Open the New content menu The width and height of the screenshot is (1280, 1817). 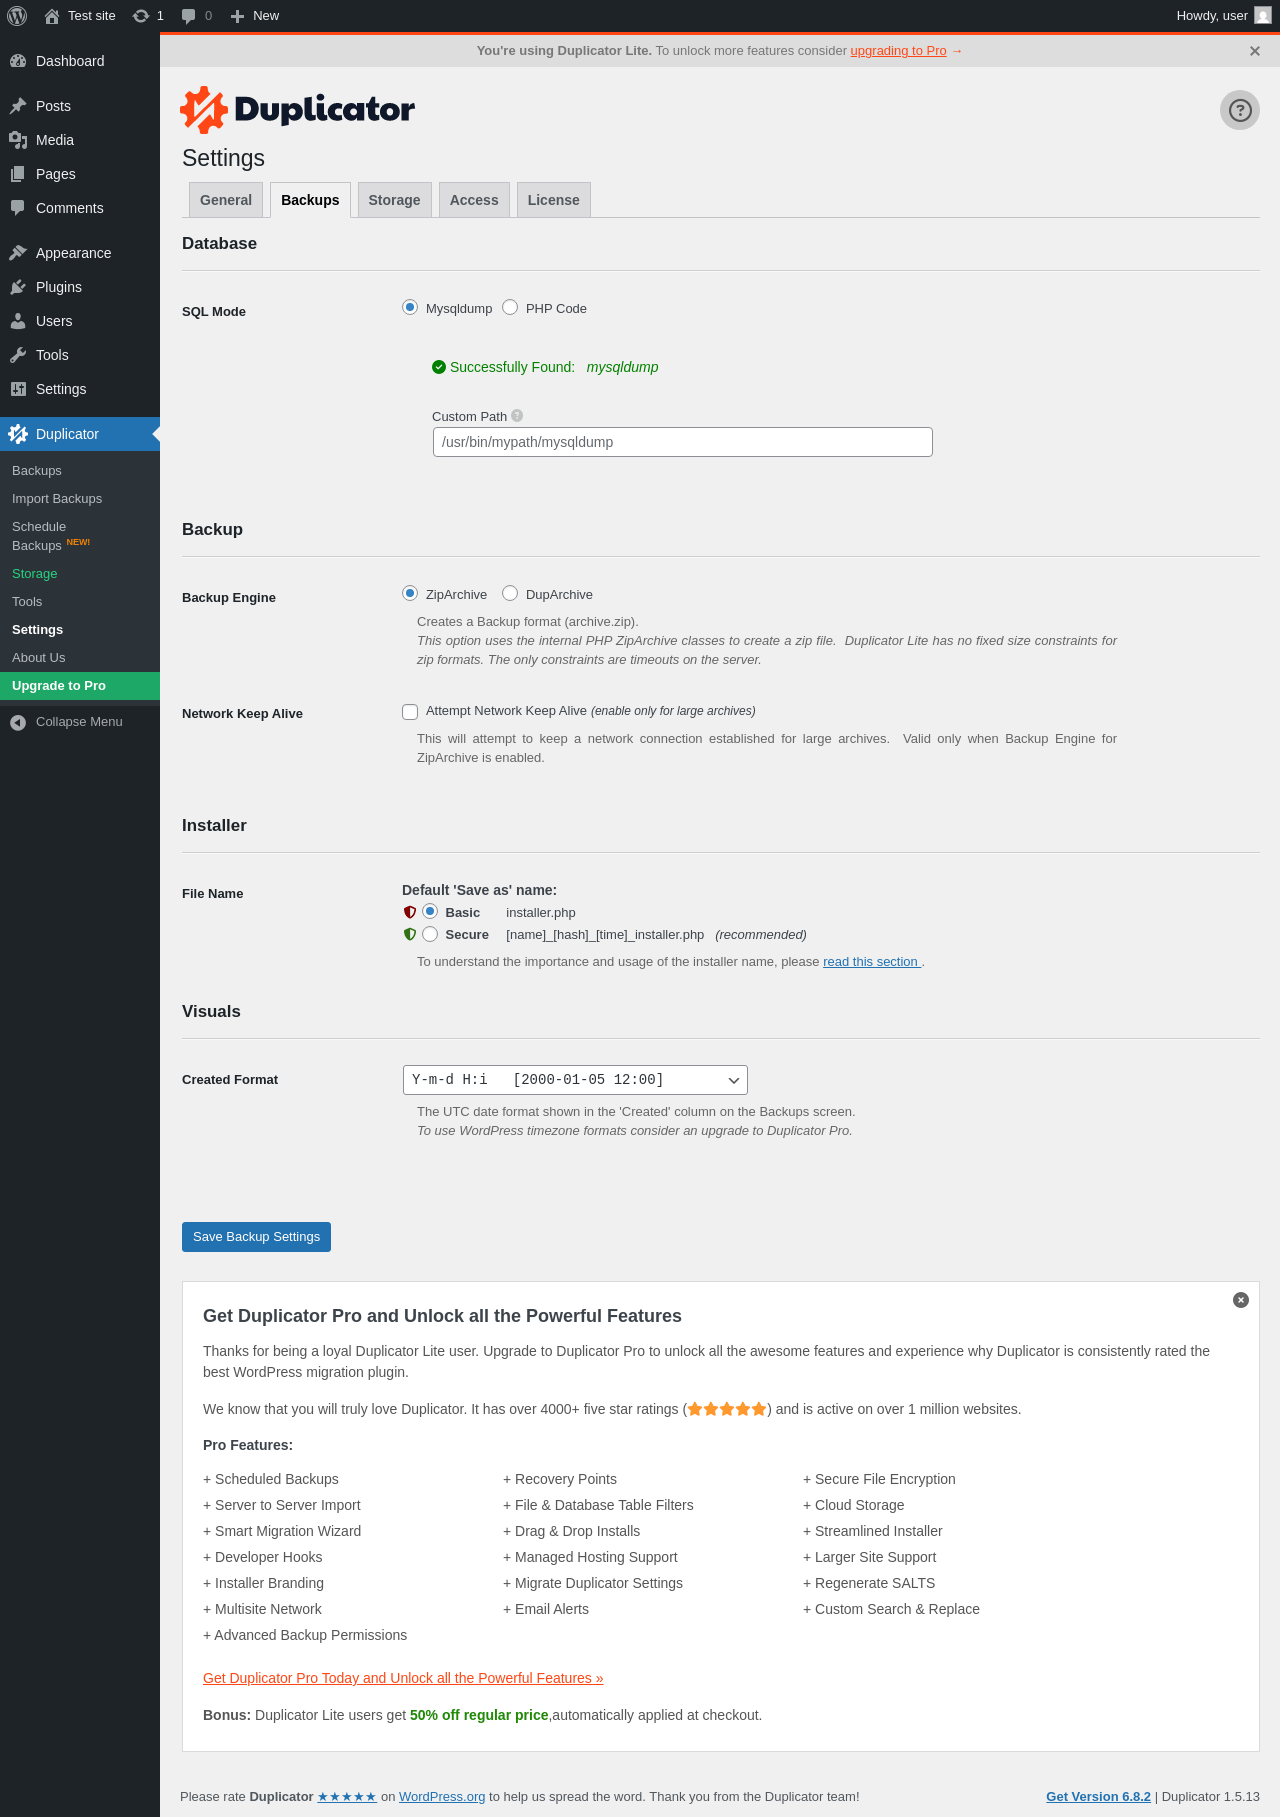(255, 16)
